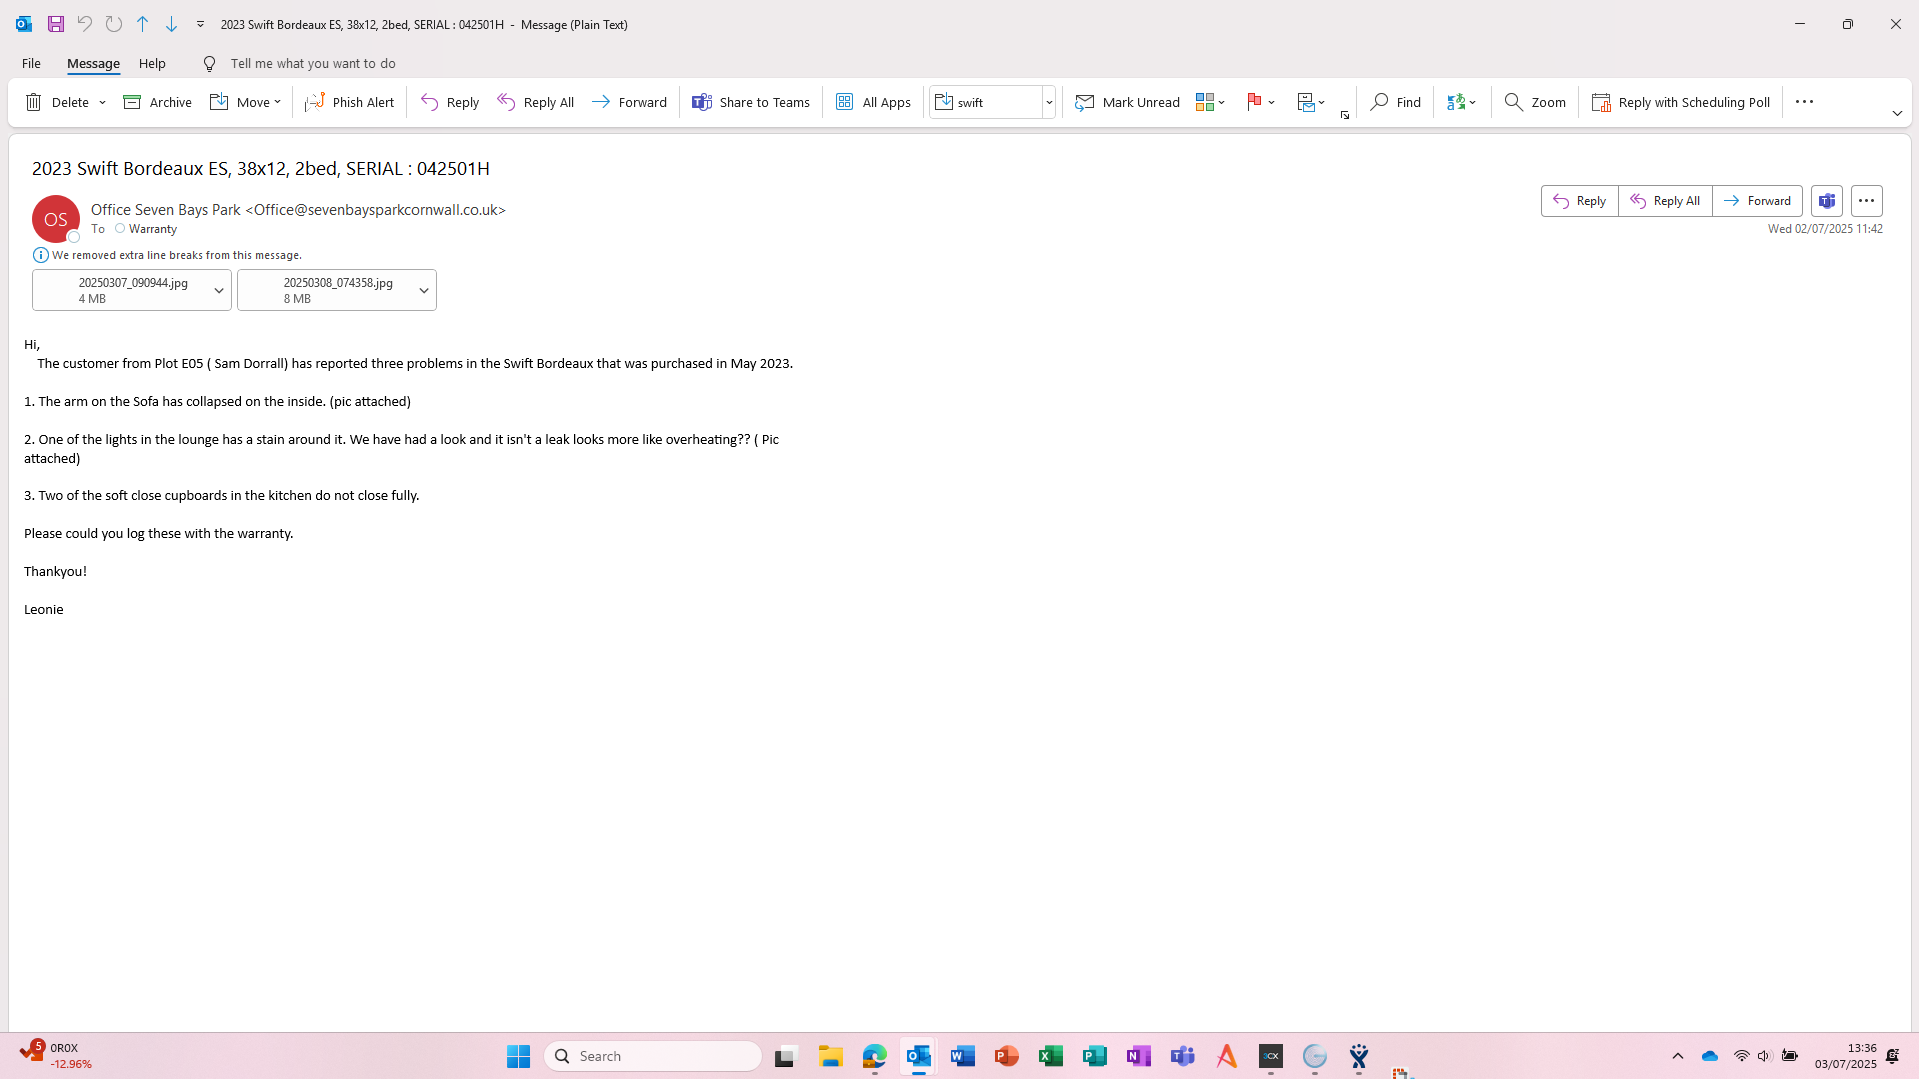Show more ribbon commands via ellipsis
This screenshot has height=1079, width=1919.
pos(1804,101)
